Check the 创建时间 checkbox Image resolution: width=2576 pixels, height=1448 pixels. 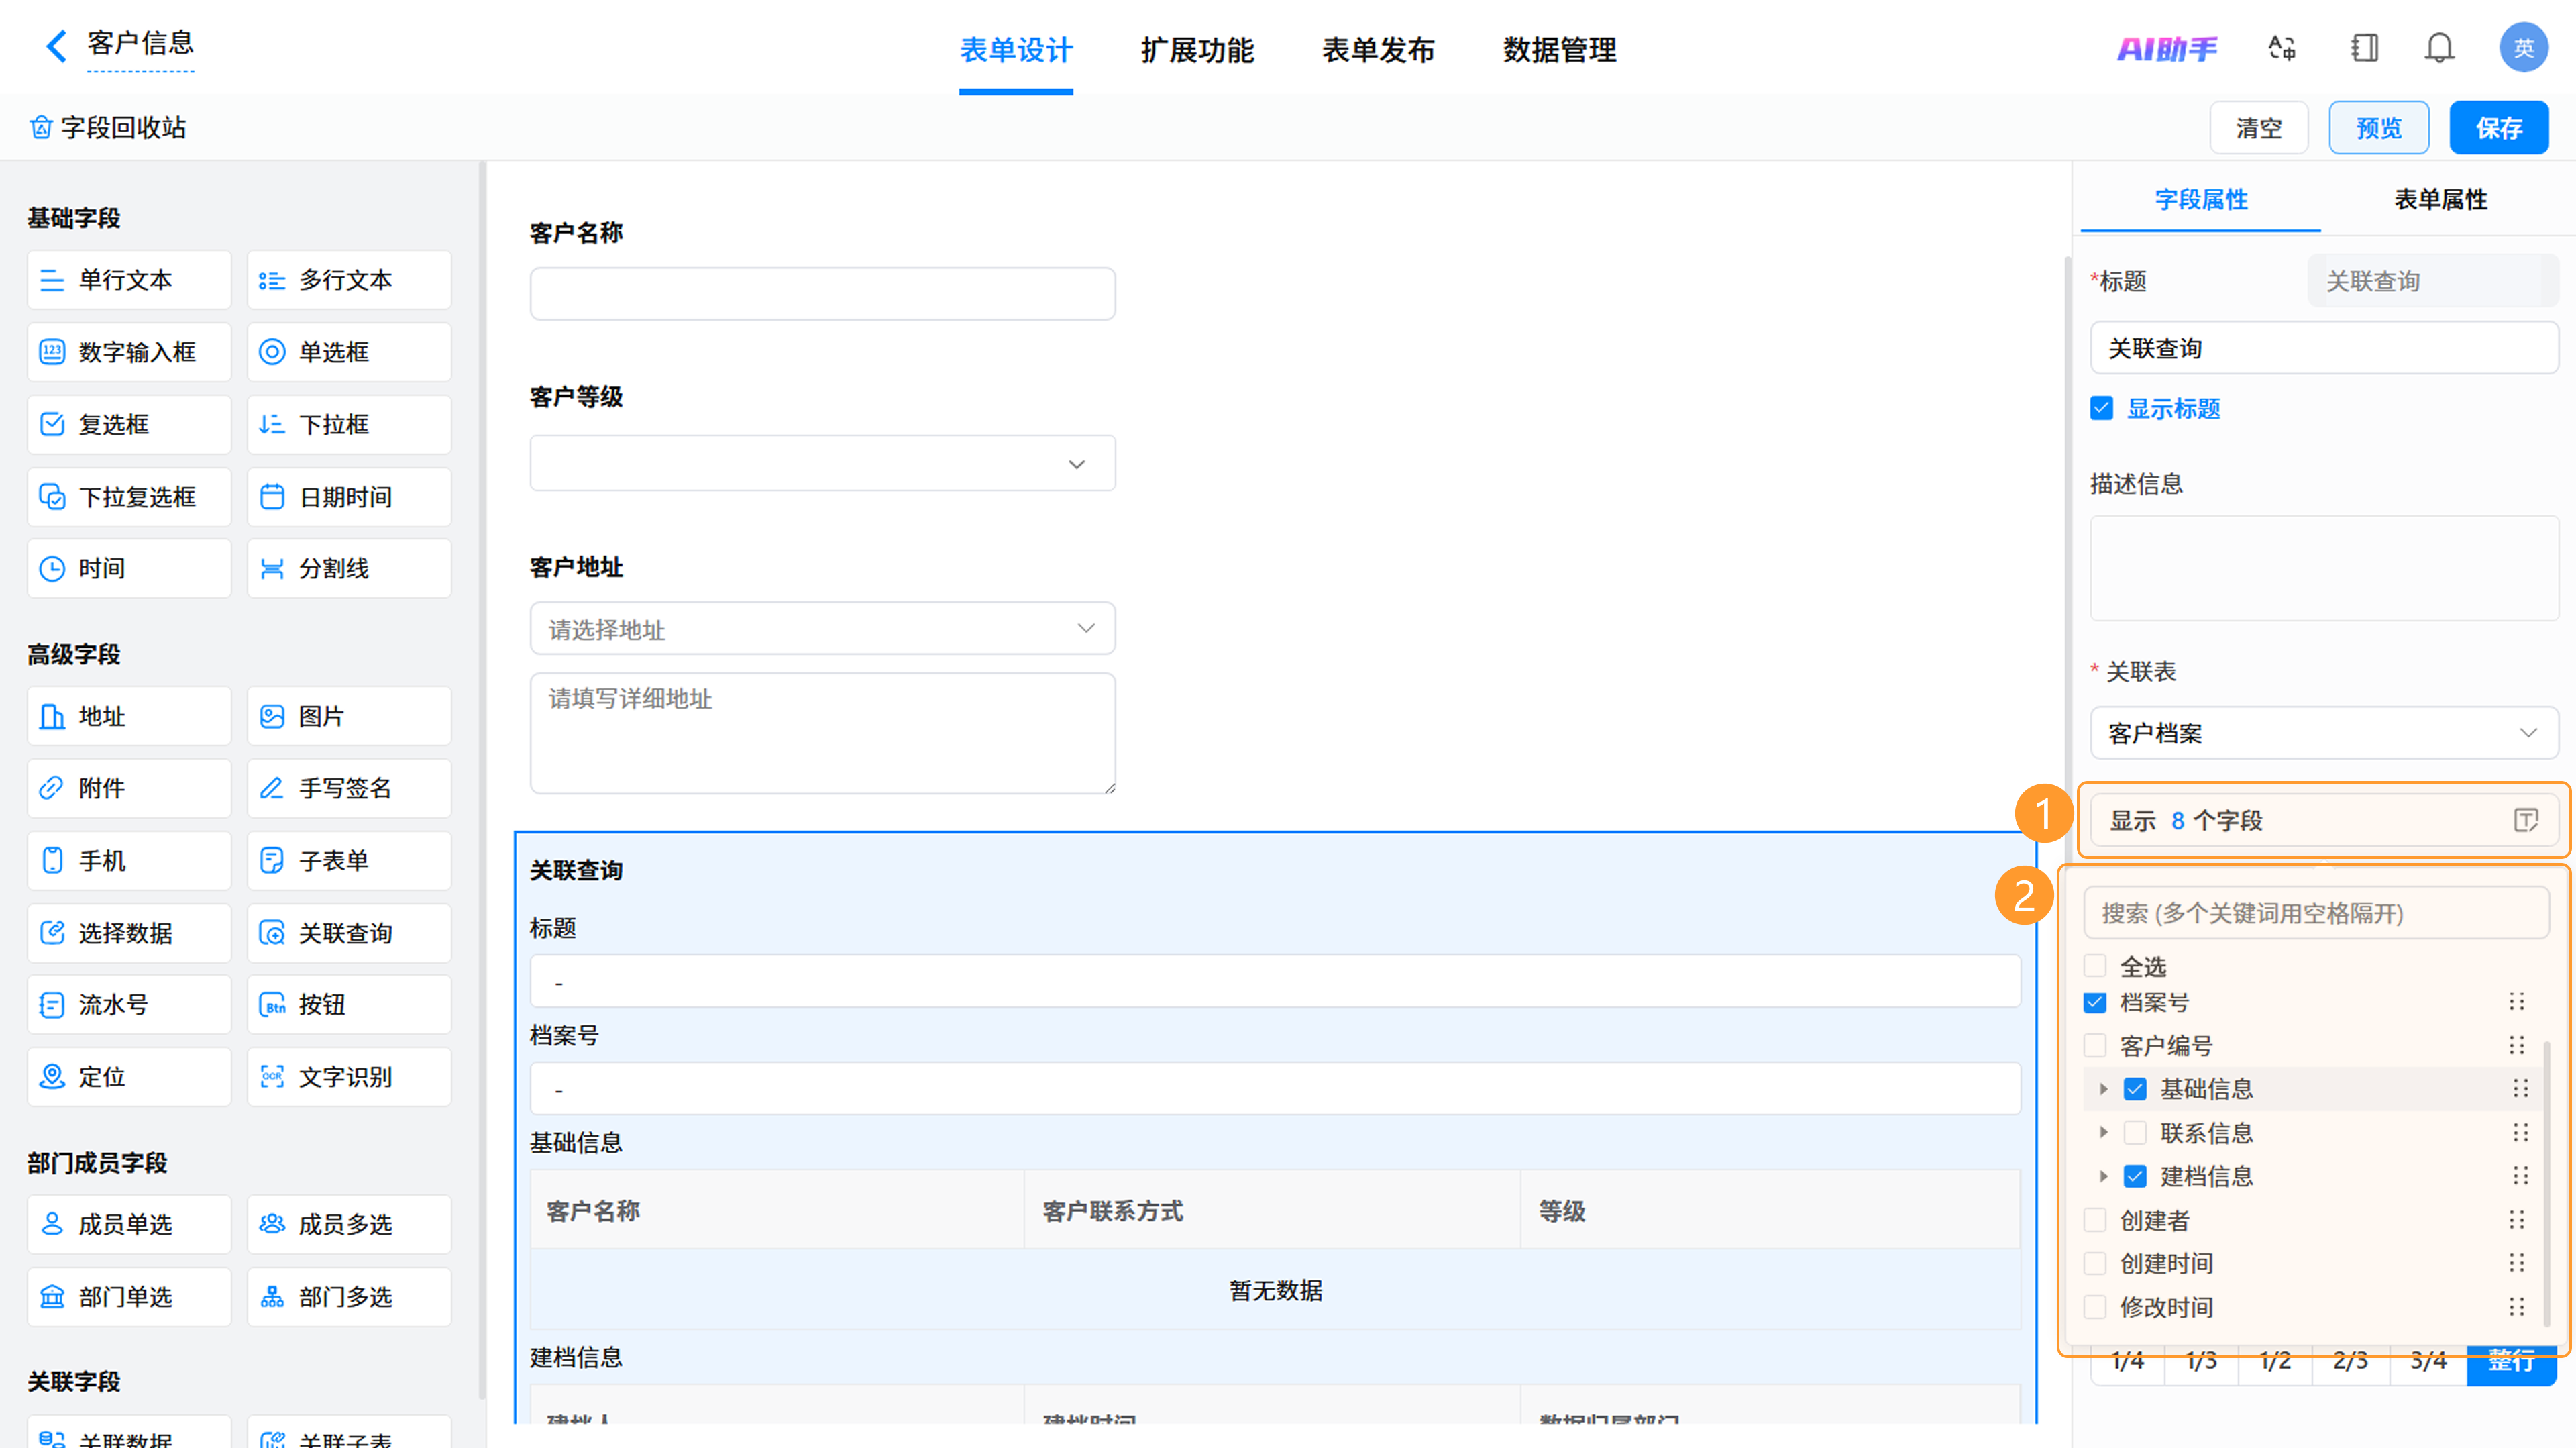pos(2095,1264)
